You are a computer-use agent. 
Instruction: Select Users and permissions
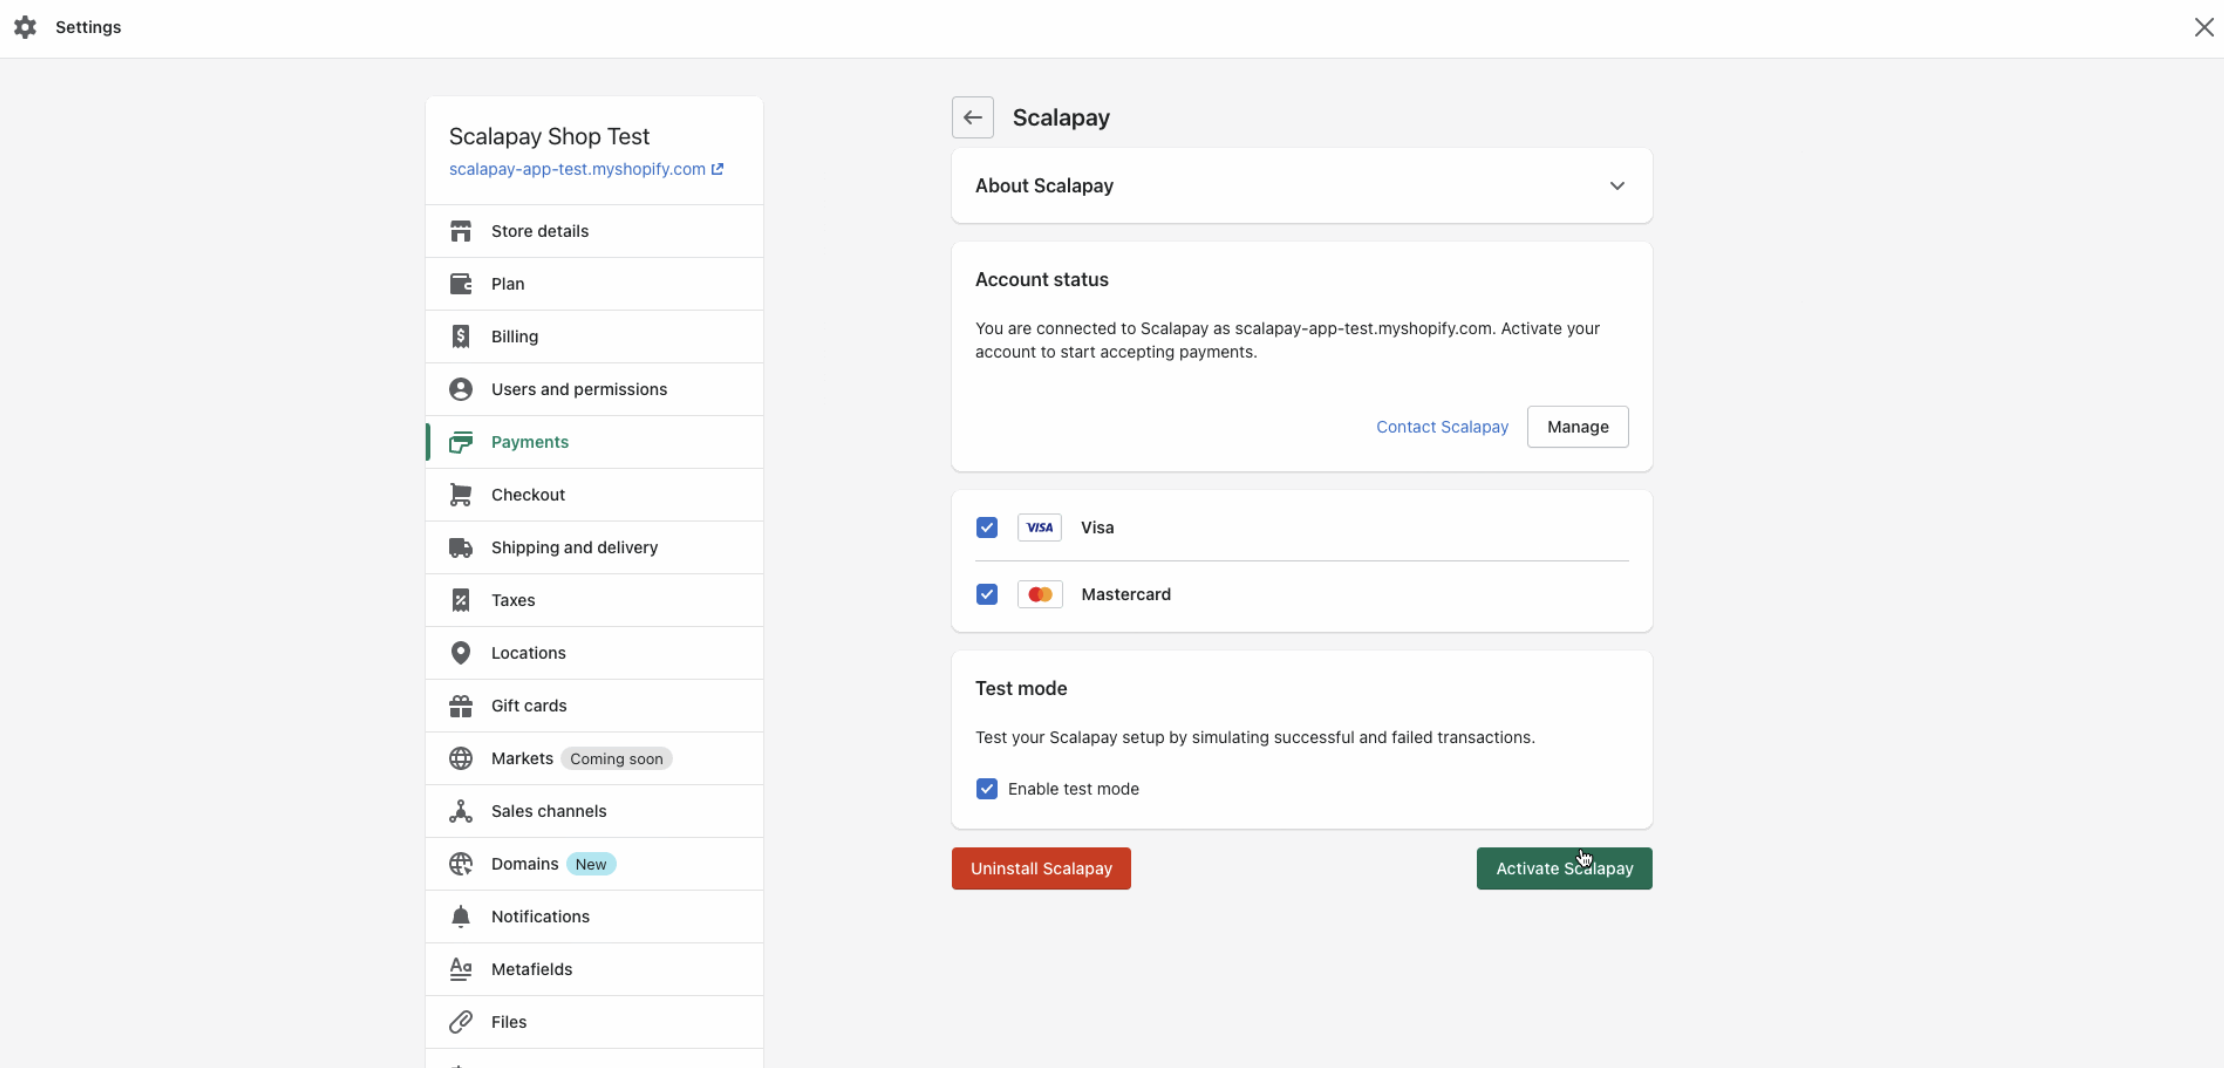pos(594,389)
